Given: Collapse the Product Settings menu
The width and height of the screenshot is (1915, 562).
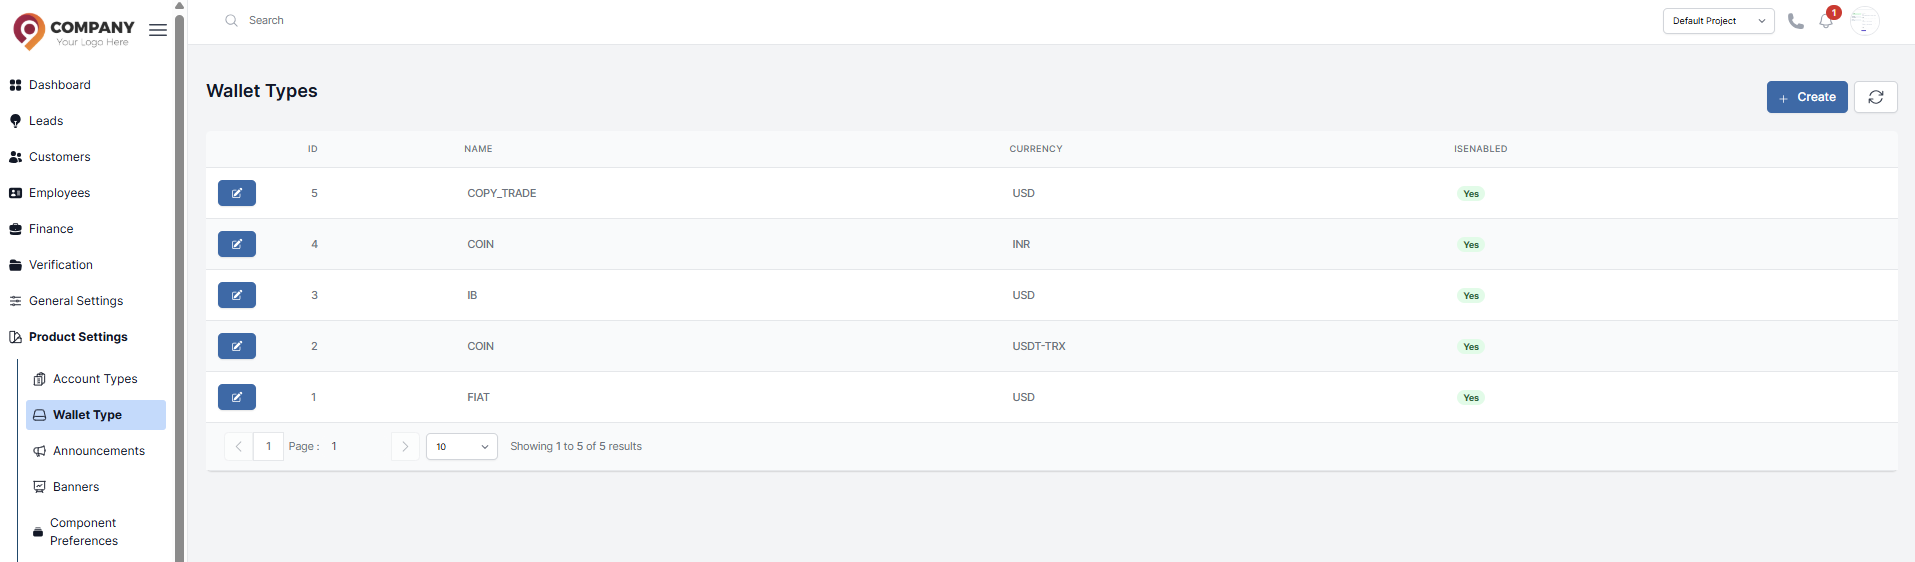Looking at the screenshot, I should tap(78, 337).
